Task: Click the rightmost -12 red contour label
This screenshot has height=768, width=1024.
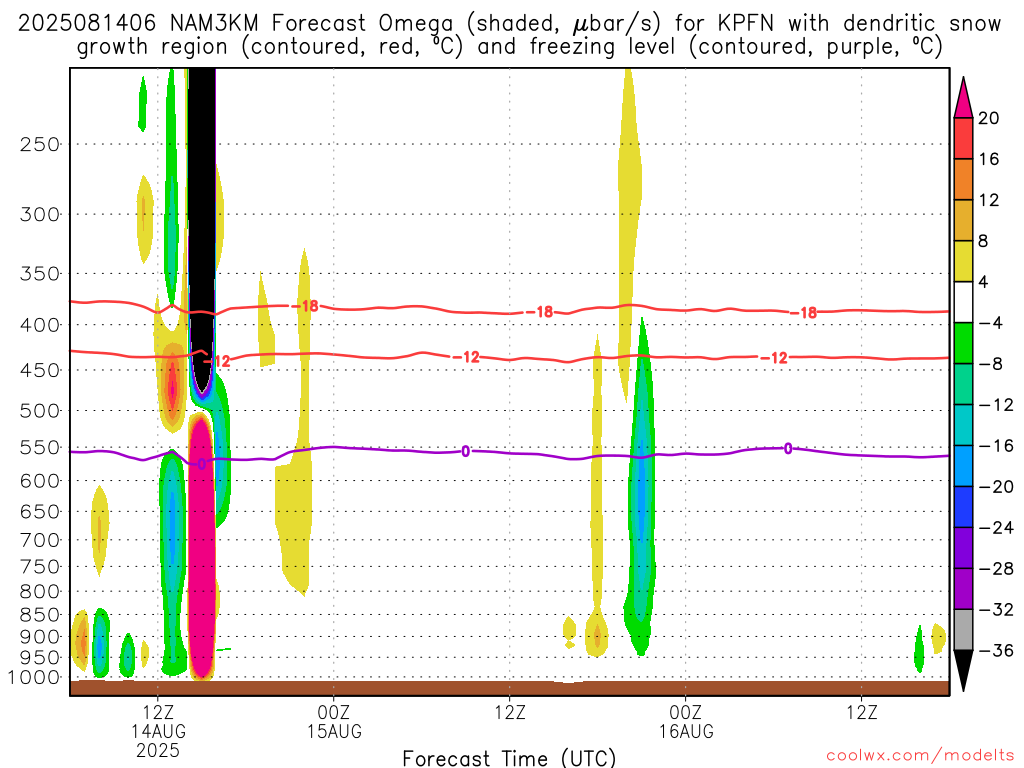Action: tap(775, 358)
